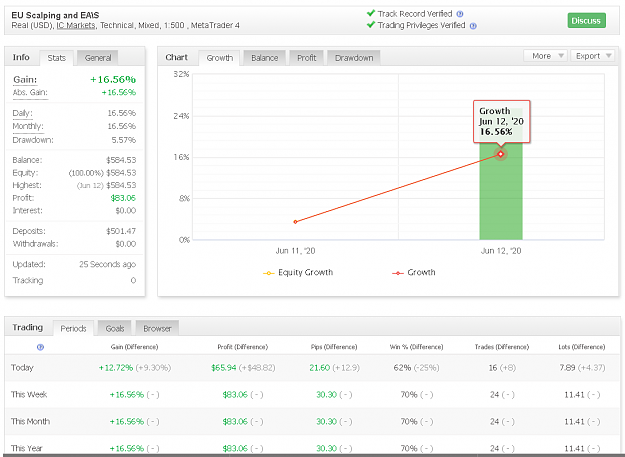Click help icon next to Track Record Verified
Screen dimensions: 625x457
click(x=460, y=14)
